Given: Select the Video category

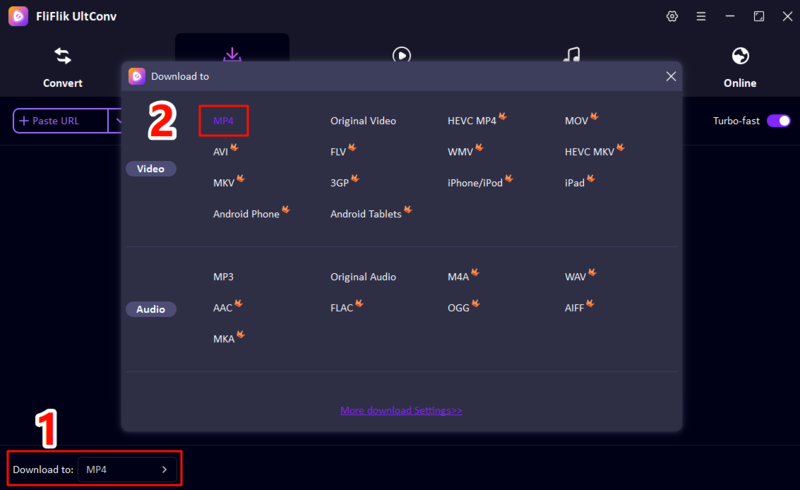Looking at the screenshot, I should click(x=151, y=169).
